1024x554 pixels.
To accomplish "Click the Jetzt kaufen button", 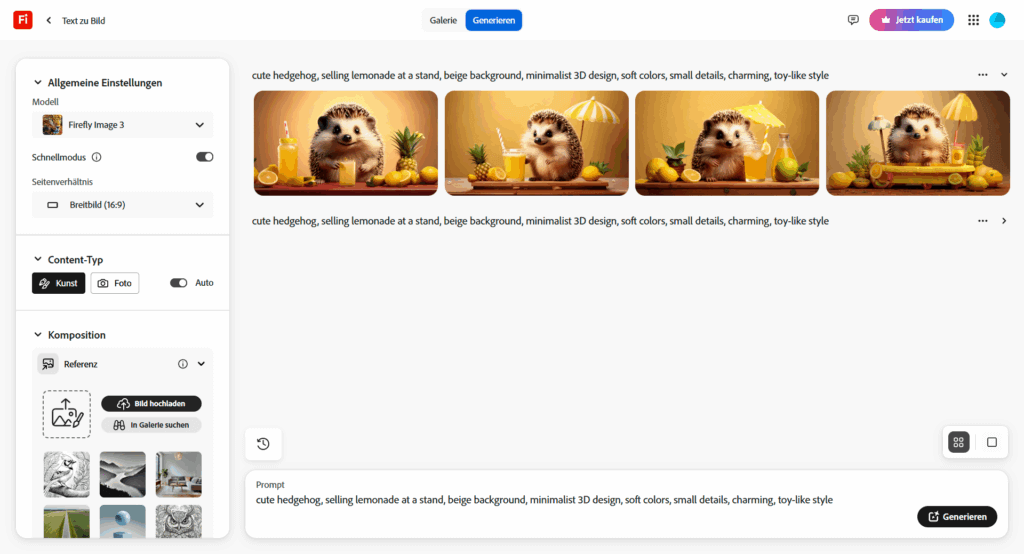I will click(911, 20).
